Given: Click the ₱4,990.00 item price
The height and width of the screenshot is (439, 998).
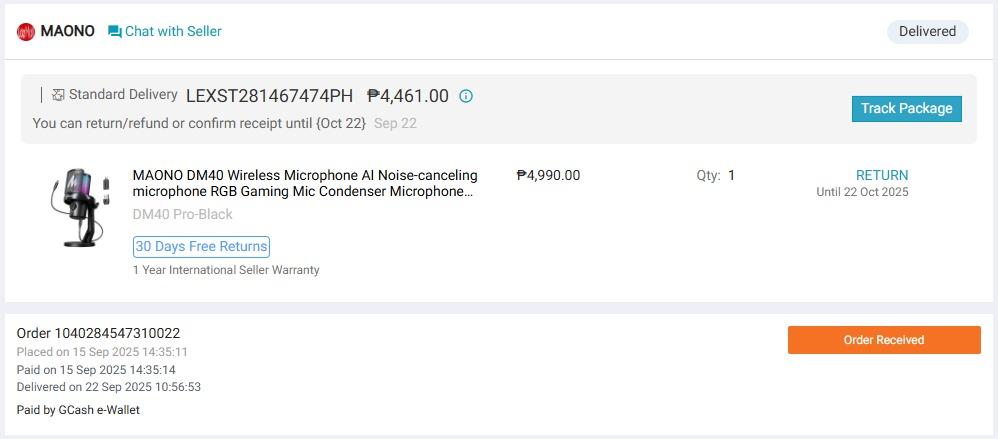Looking at the screenshot, I should (548, 175).
